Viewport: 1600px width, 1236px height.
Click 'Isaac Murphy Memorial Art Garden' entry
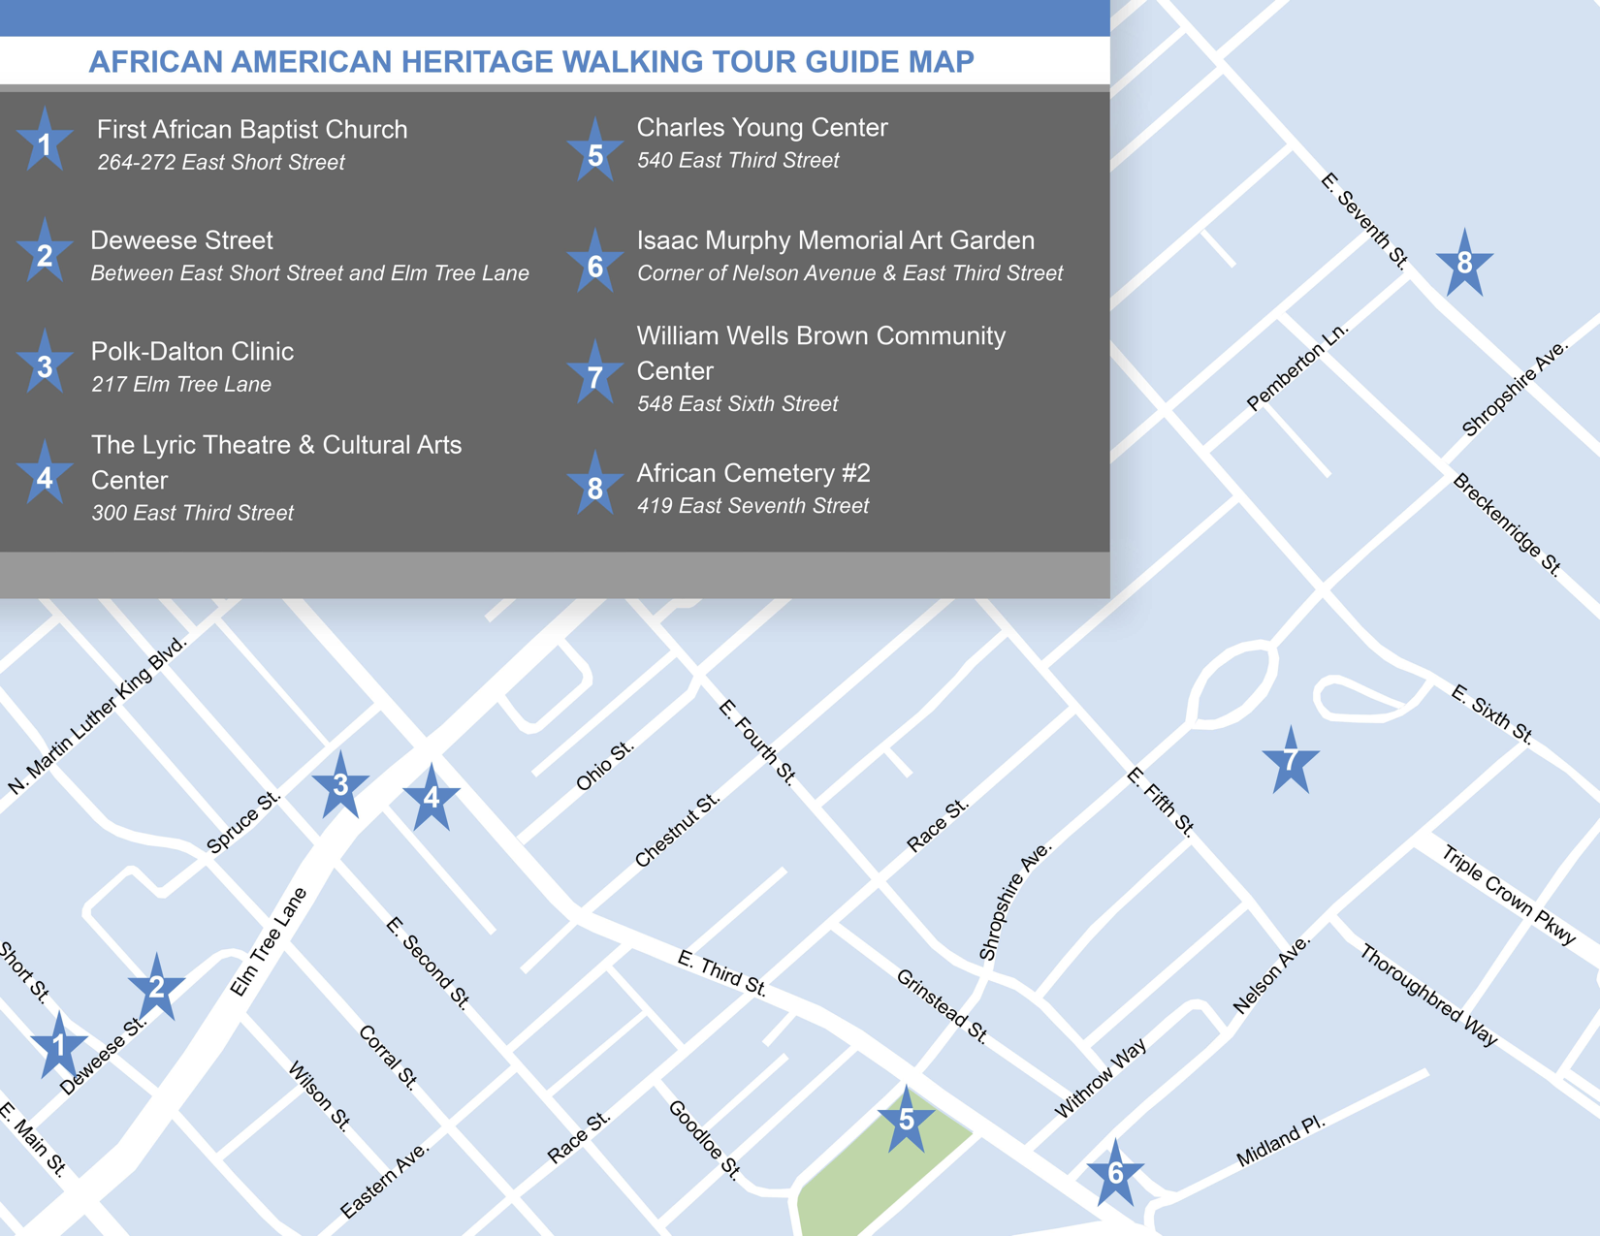[x=836, y=241]
